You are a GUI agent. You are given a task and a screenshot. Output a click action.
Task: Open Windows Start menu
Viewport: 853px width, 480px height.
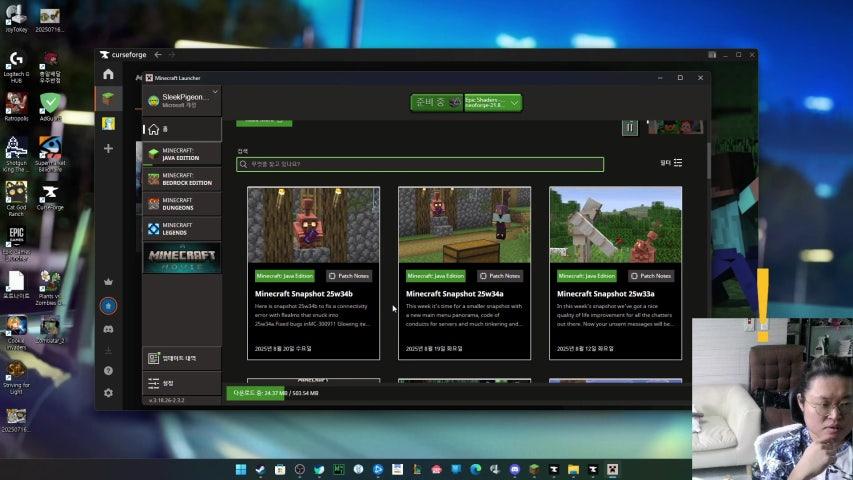tap(241, 469)
